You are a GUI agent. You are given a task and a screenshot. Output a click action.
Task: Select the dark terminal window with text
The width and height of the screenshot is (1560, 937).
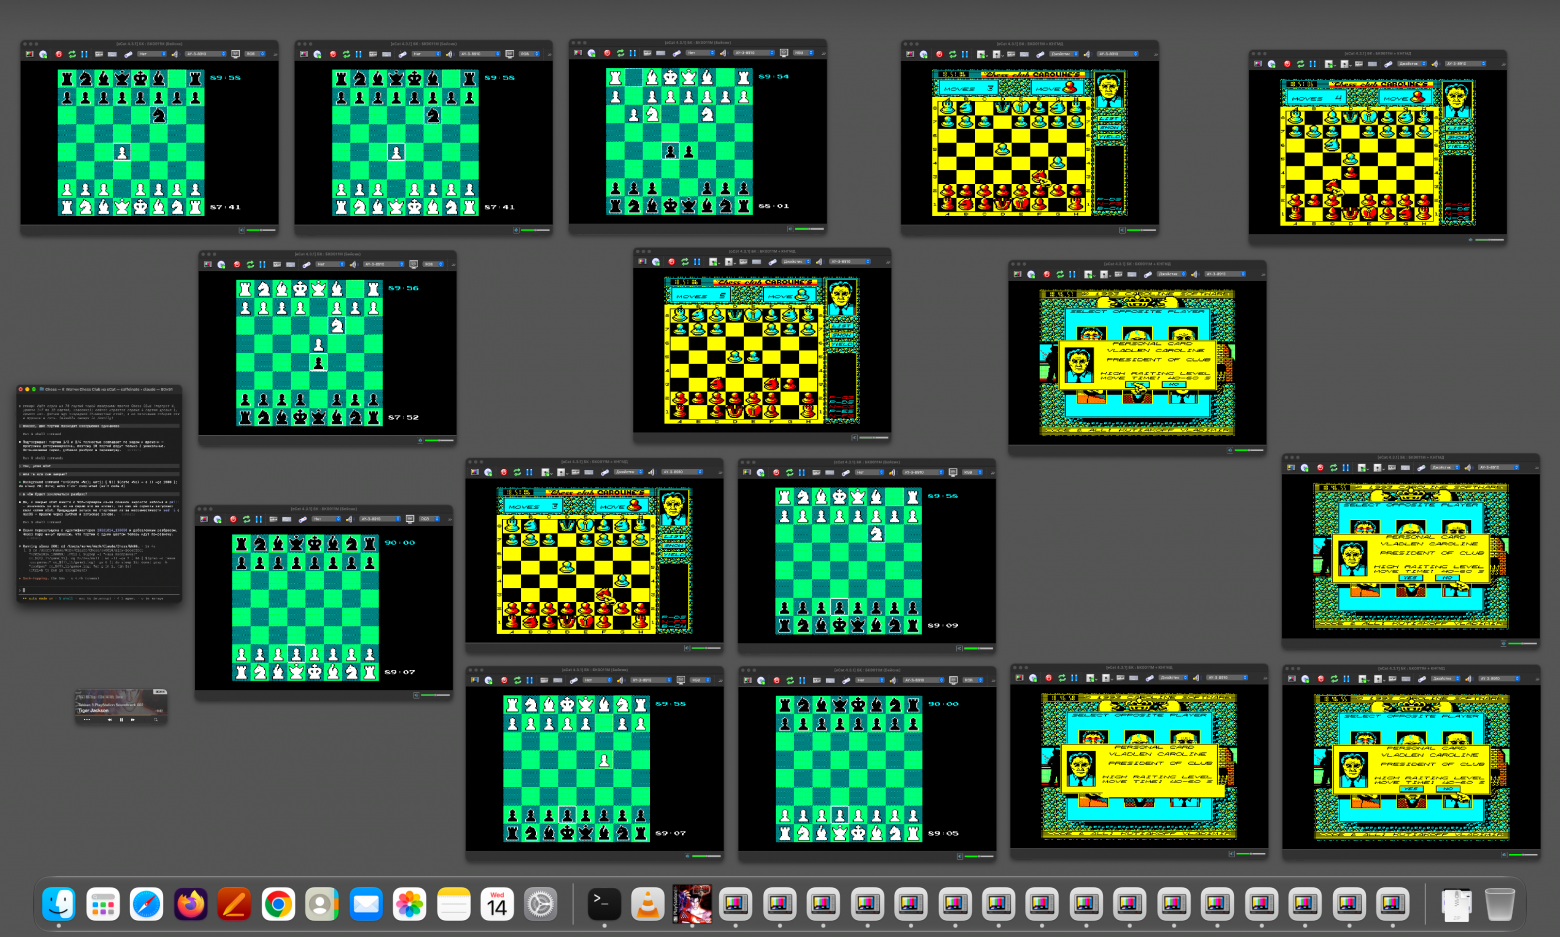(x=99, y=494)
